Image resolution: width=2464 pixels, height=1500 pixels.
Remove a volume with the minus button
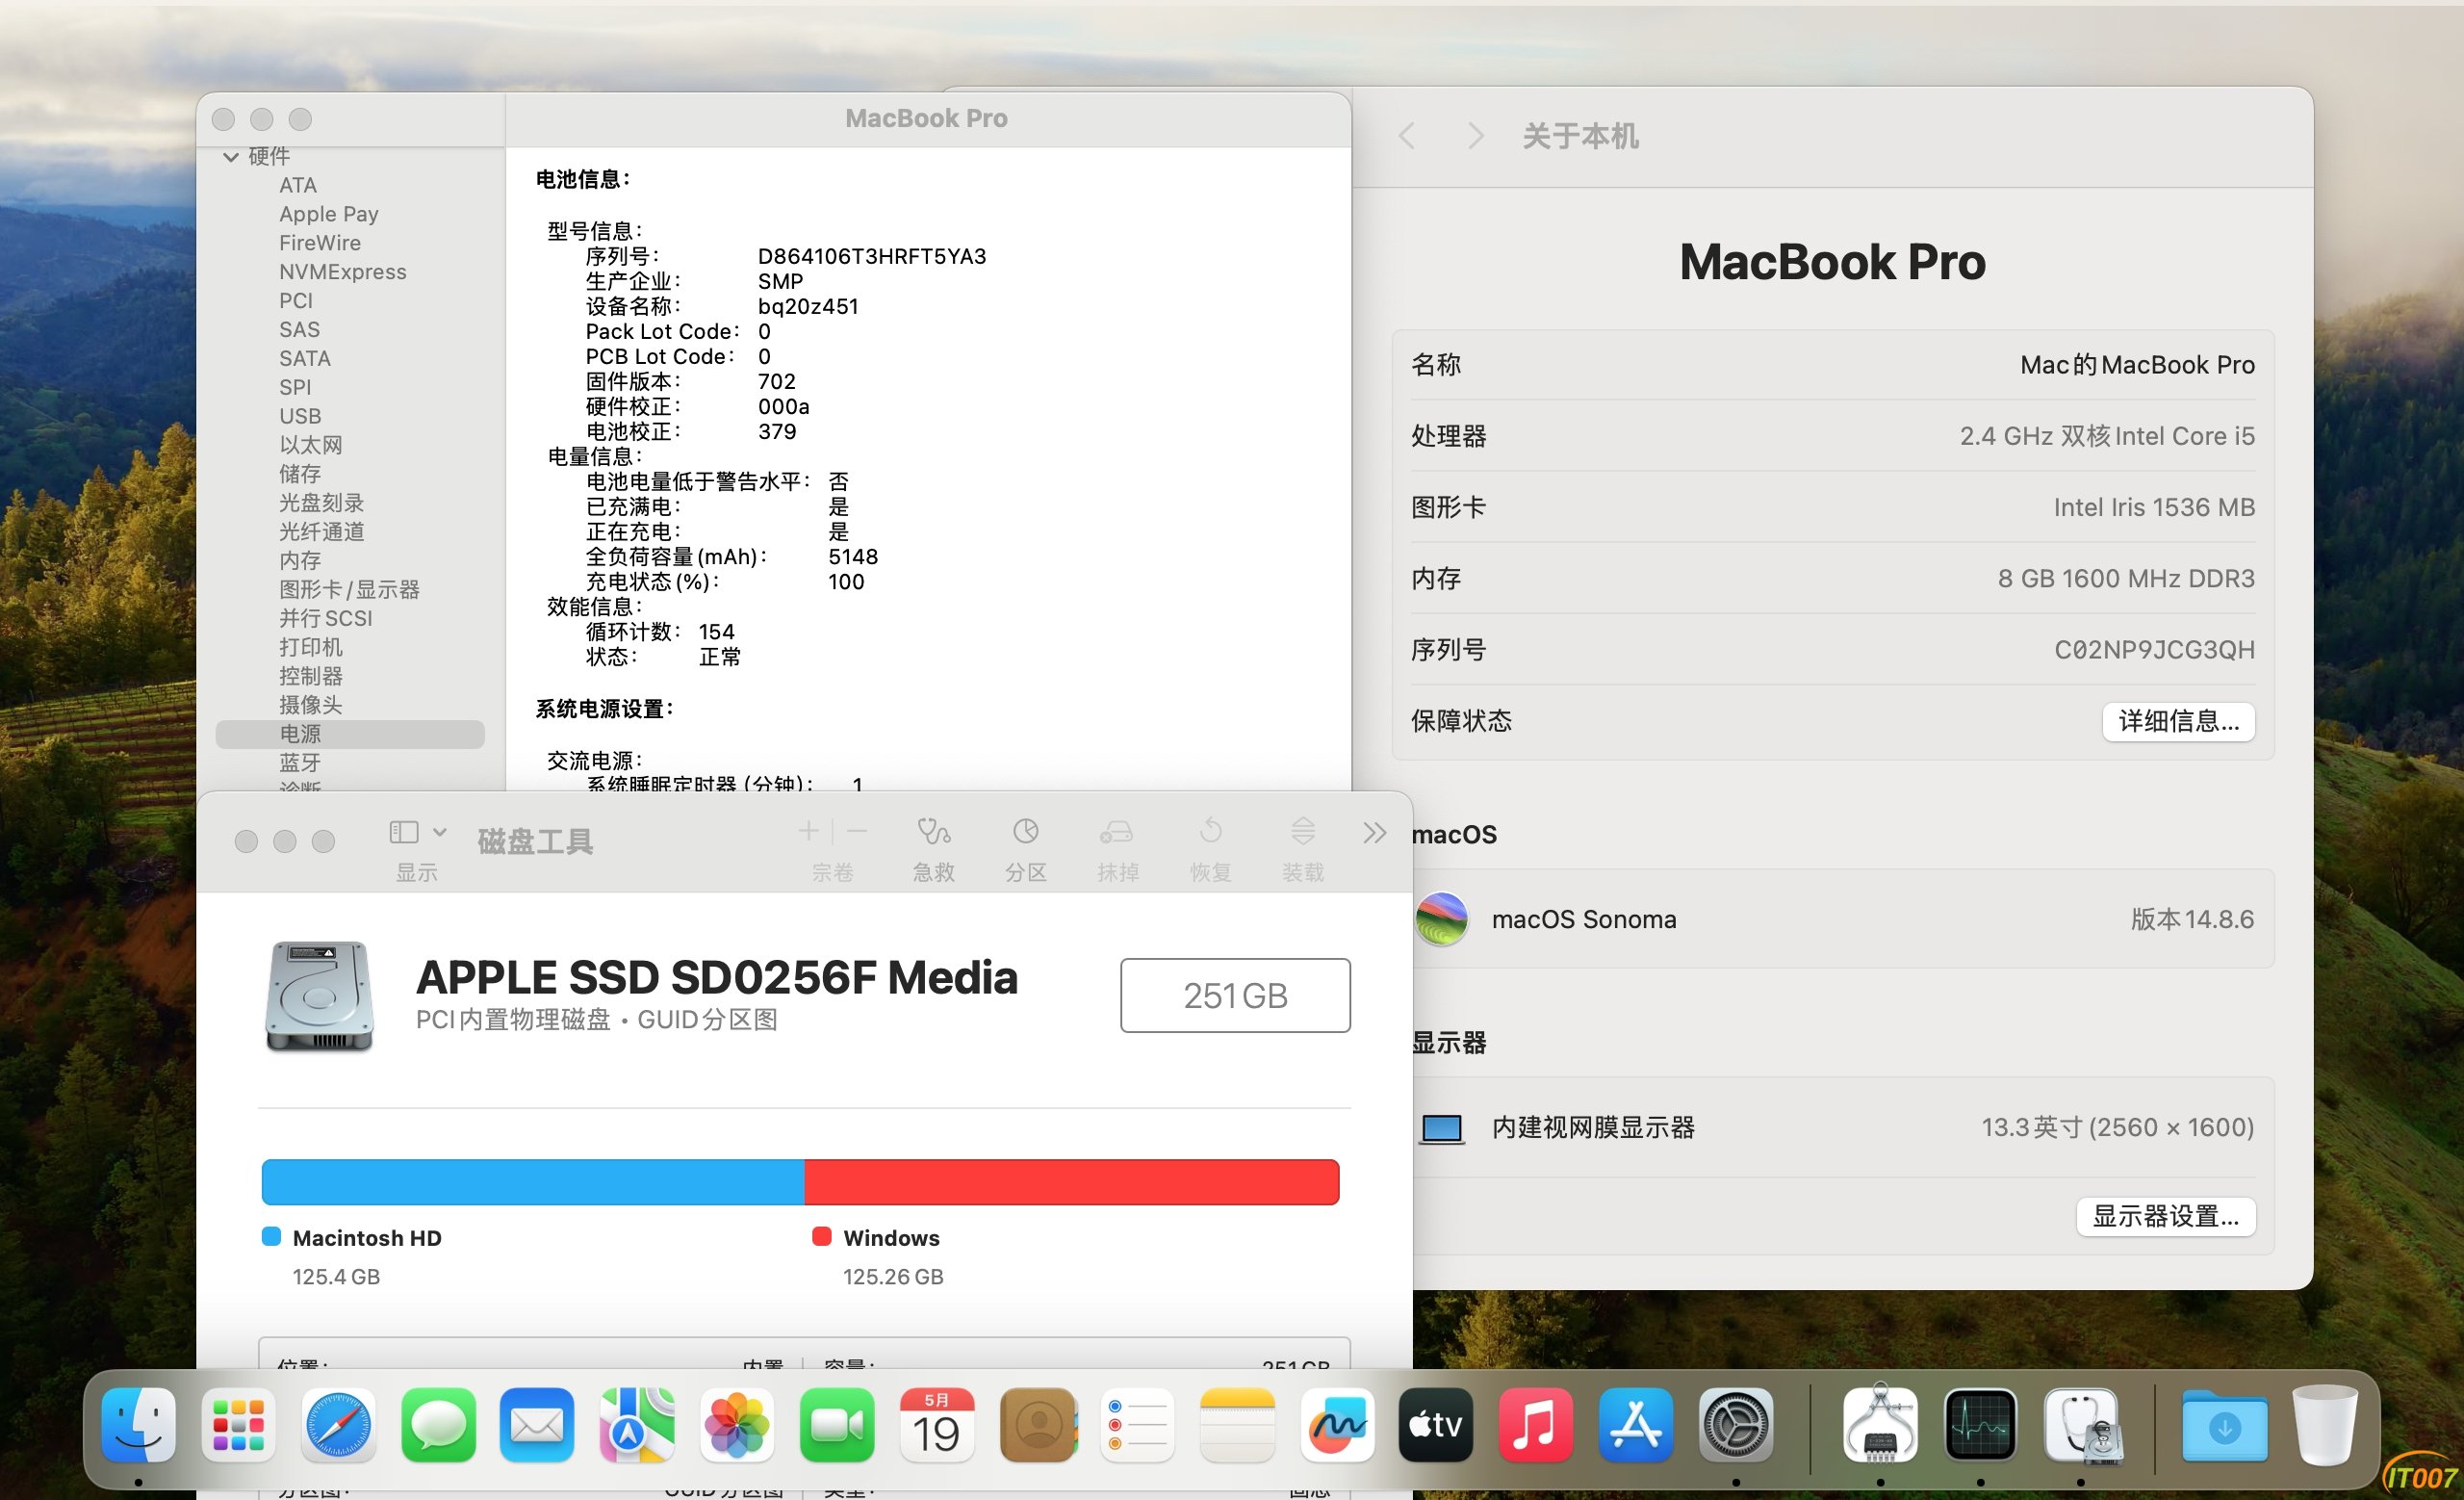pyautogui.click(x=857, y=831)
